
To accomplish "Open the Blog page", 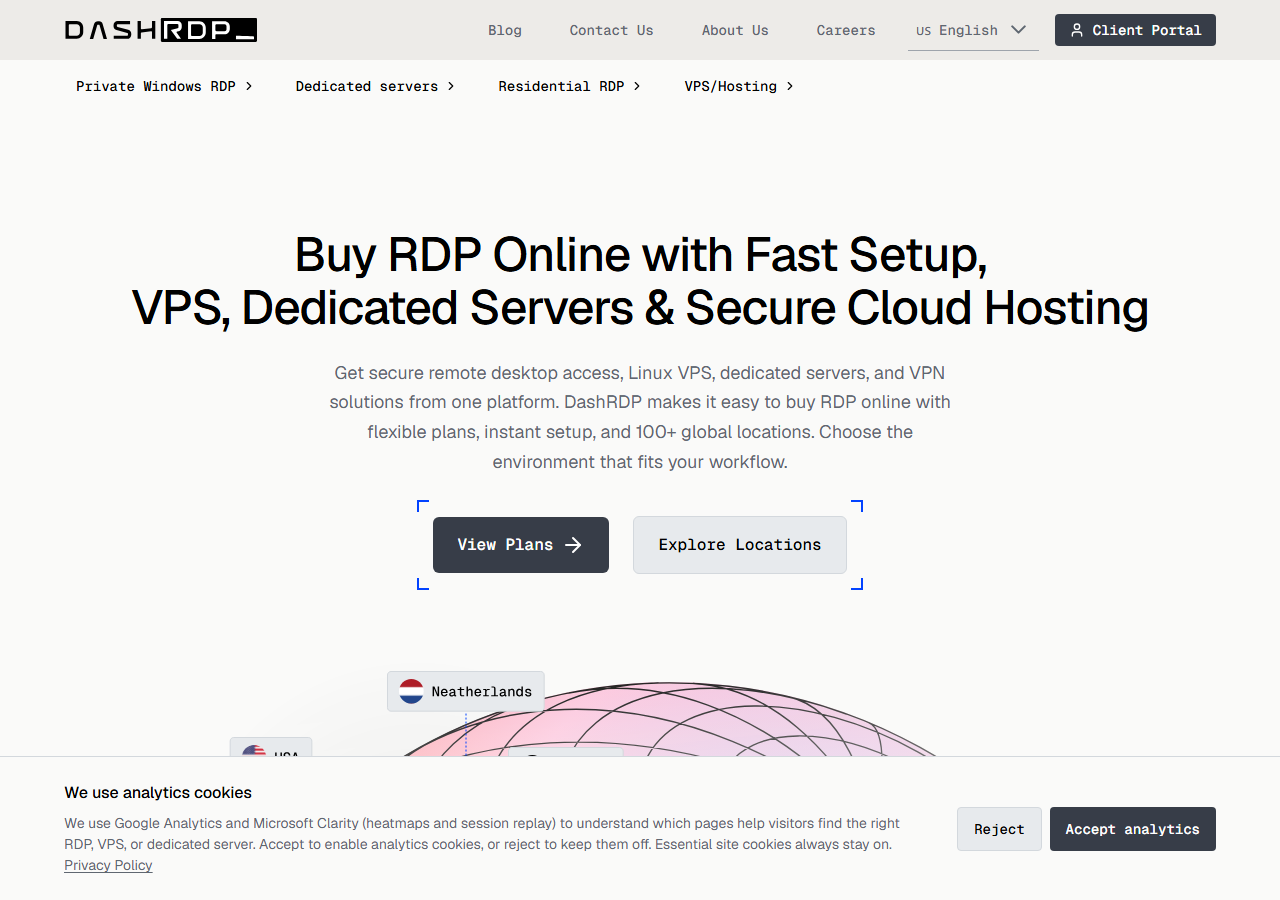I will tap(505, 30).
